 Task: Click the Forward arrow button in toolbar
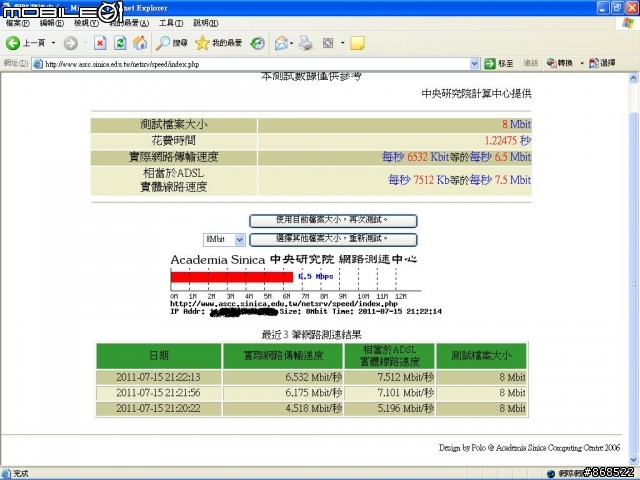coord(70,43)
